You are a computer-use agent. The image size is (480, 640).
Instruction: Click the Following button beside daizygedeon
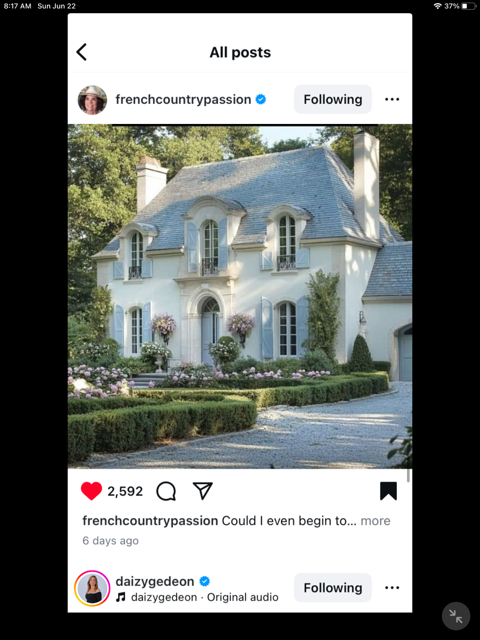point(333,588)
